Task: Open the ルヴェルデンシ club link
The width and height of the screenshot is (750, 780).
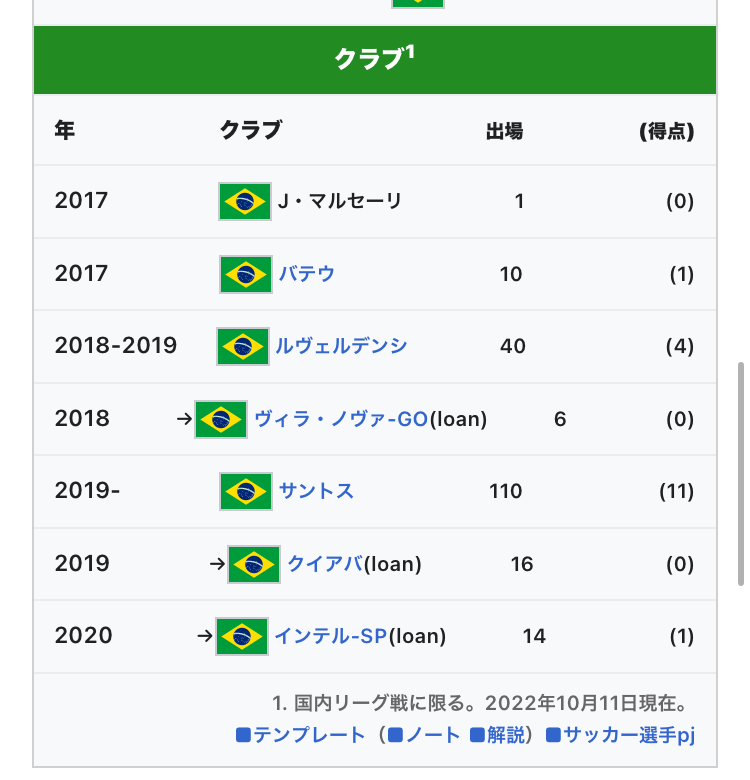Action: [341, 346]
